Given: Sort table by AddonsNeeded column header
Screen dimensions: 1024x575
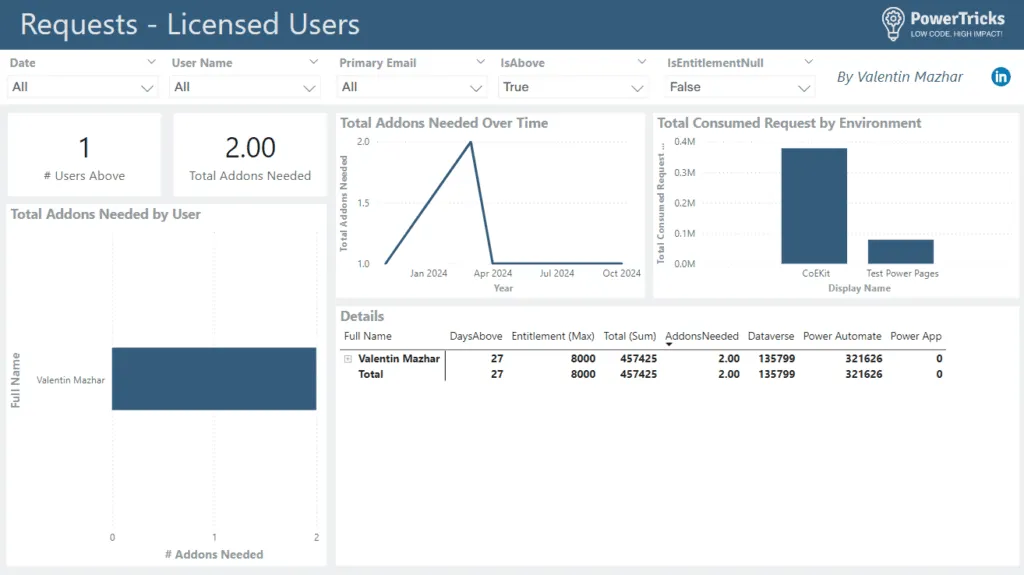Looking at the screenshot, I should point(701,336).
